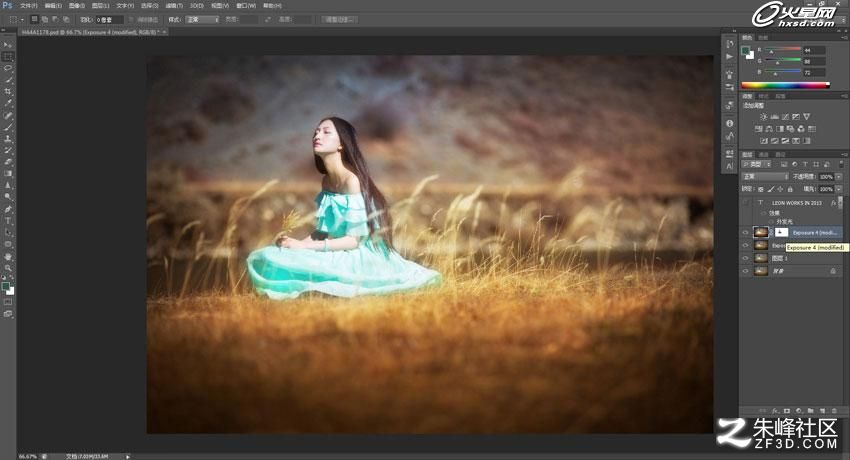Open the Filter menu
This screenshot has height=460, width=850.
pyautogui.click(x=173, y=5)
